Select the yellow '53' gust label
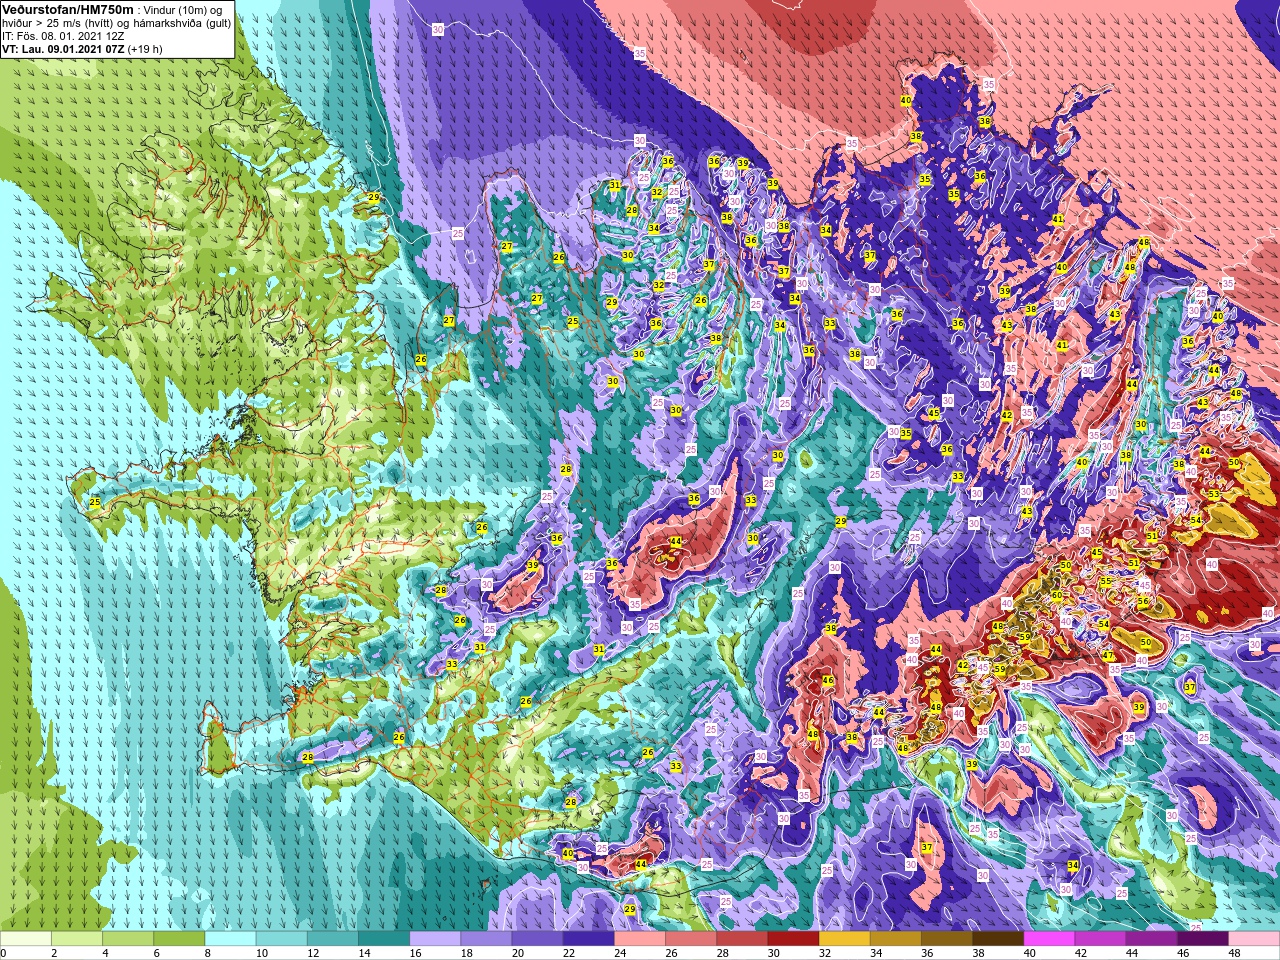 click(1214, 494)
